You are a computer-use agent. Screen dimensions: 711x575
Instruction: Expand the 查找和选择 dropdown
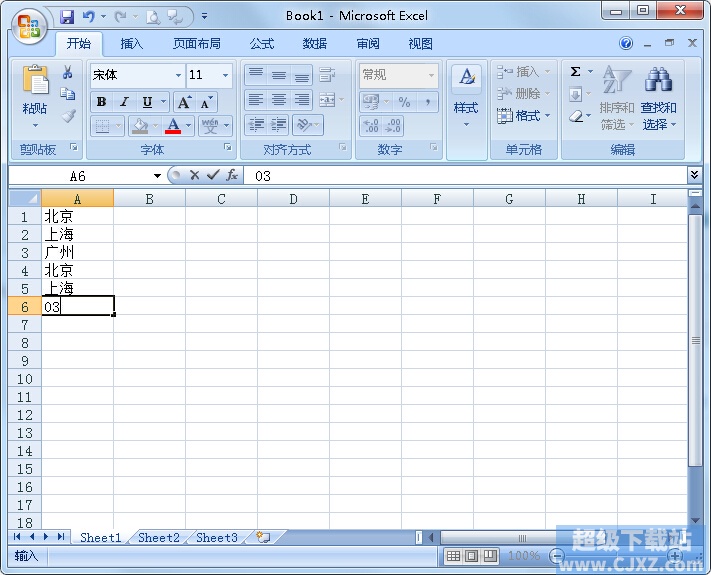[x=659, y=116]
